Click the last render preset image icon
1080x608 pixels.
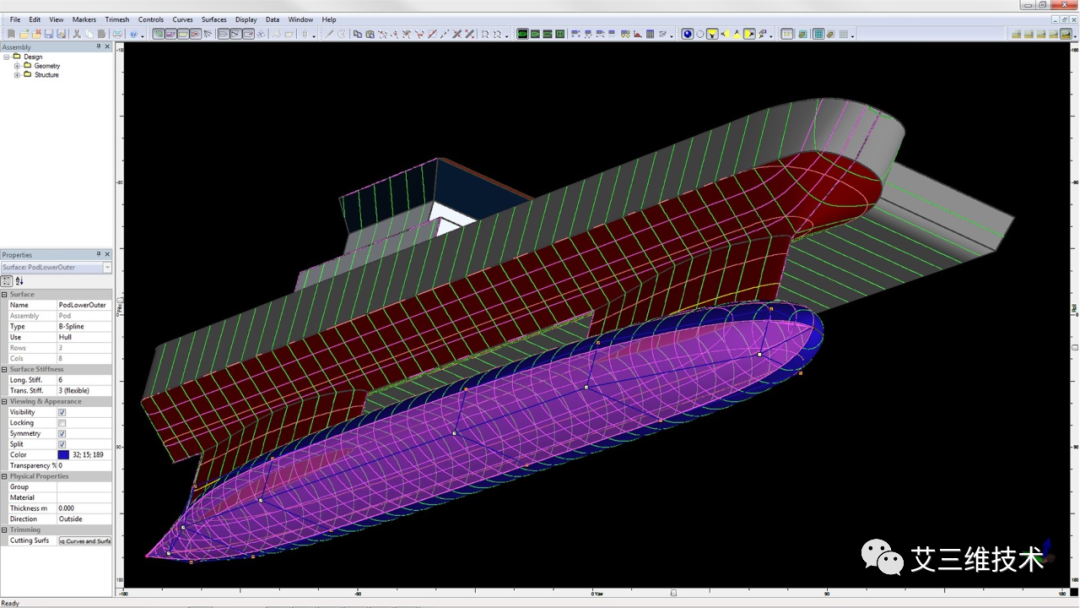[1066, 34]
